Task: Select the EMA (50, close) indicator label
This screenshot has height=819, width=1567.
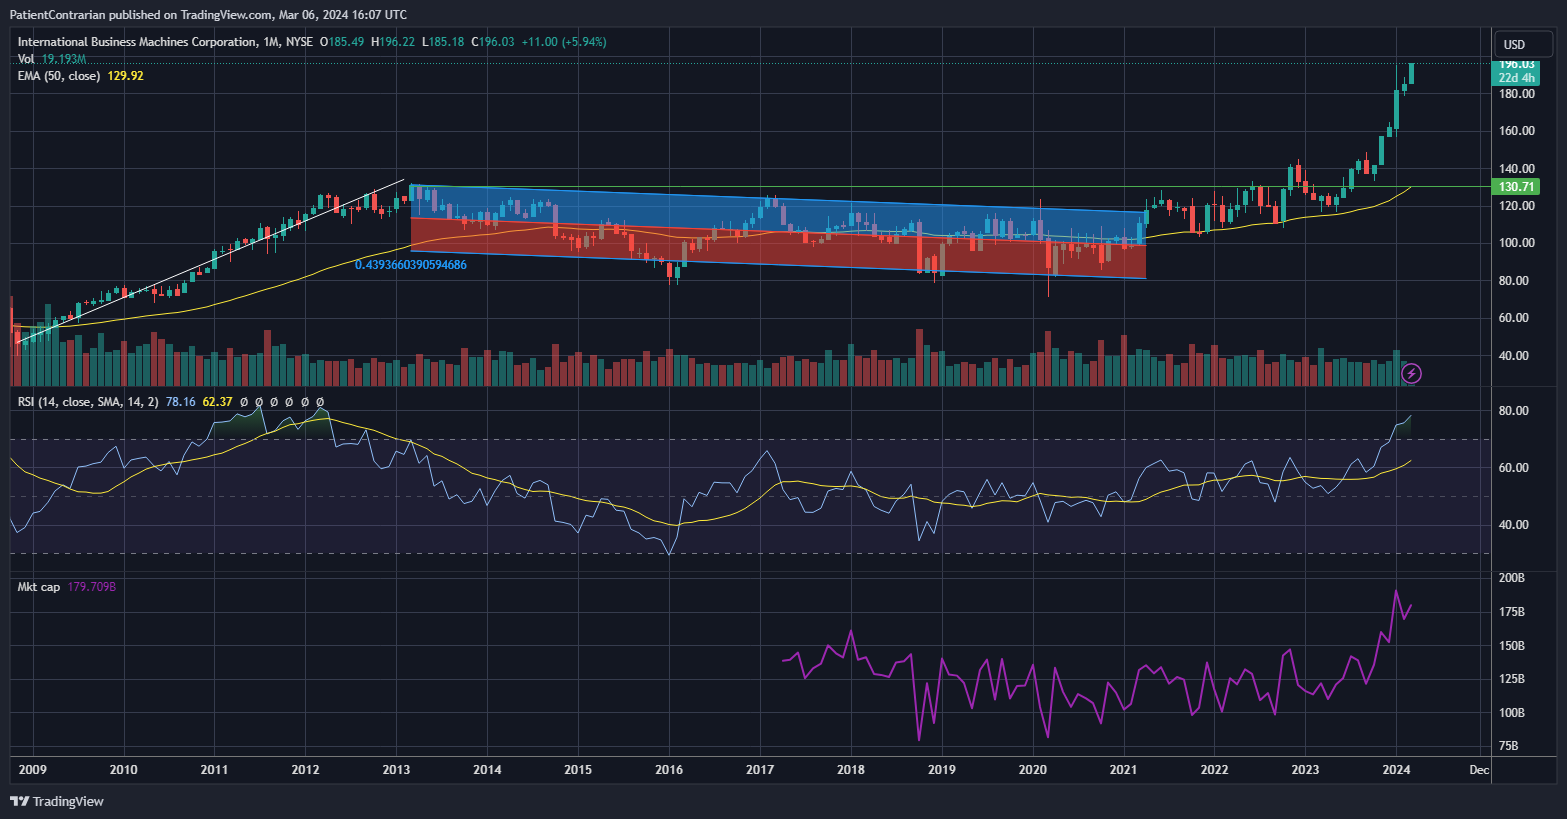Action: [x=59, y=76]
